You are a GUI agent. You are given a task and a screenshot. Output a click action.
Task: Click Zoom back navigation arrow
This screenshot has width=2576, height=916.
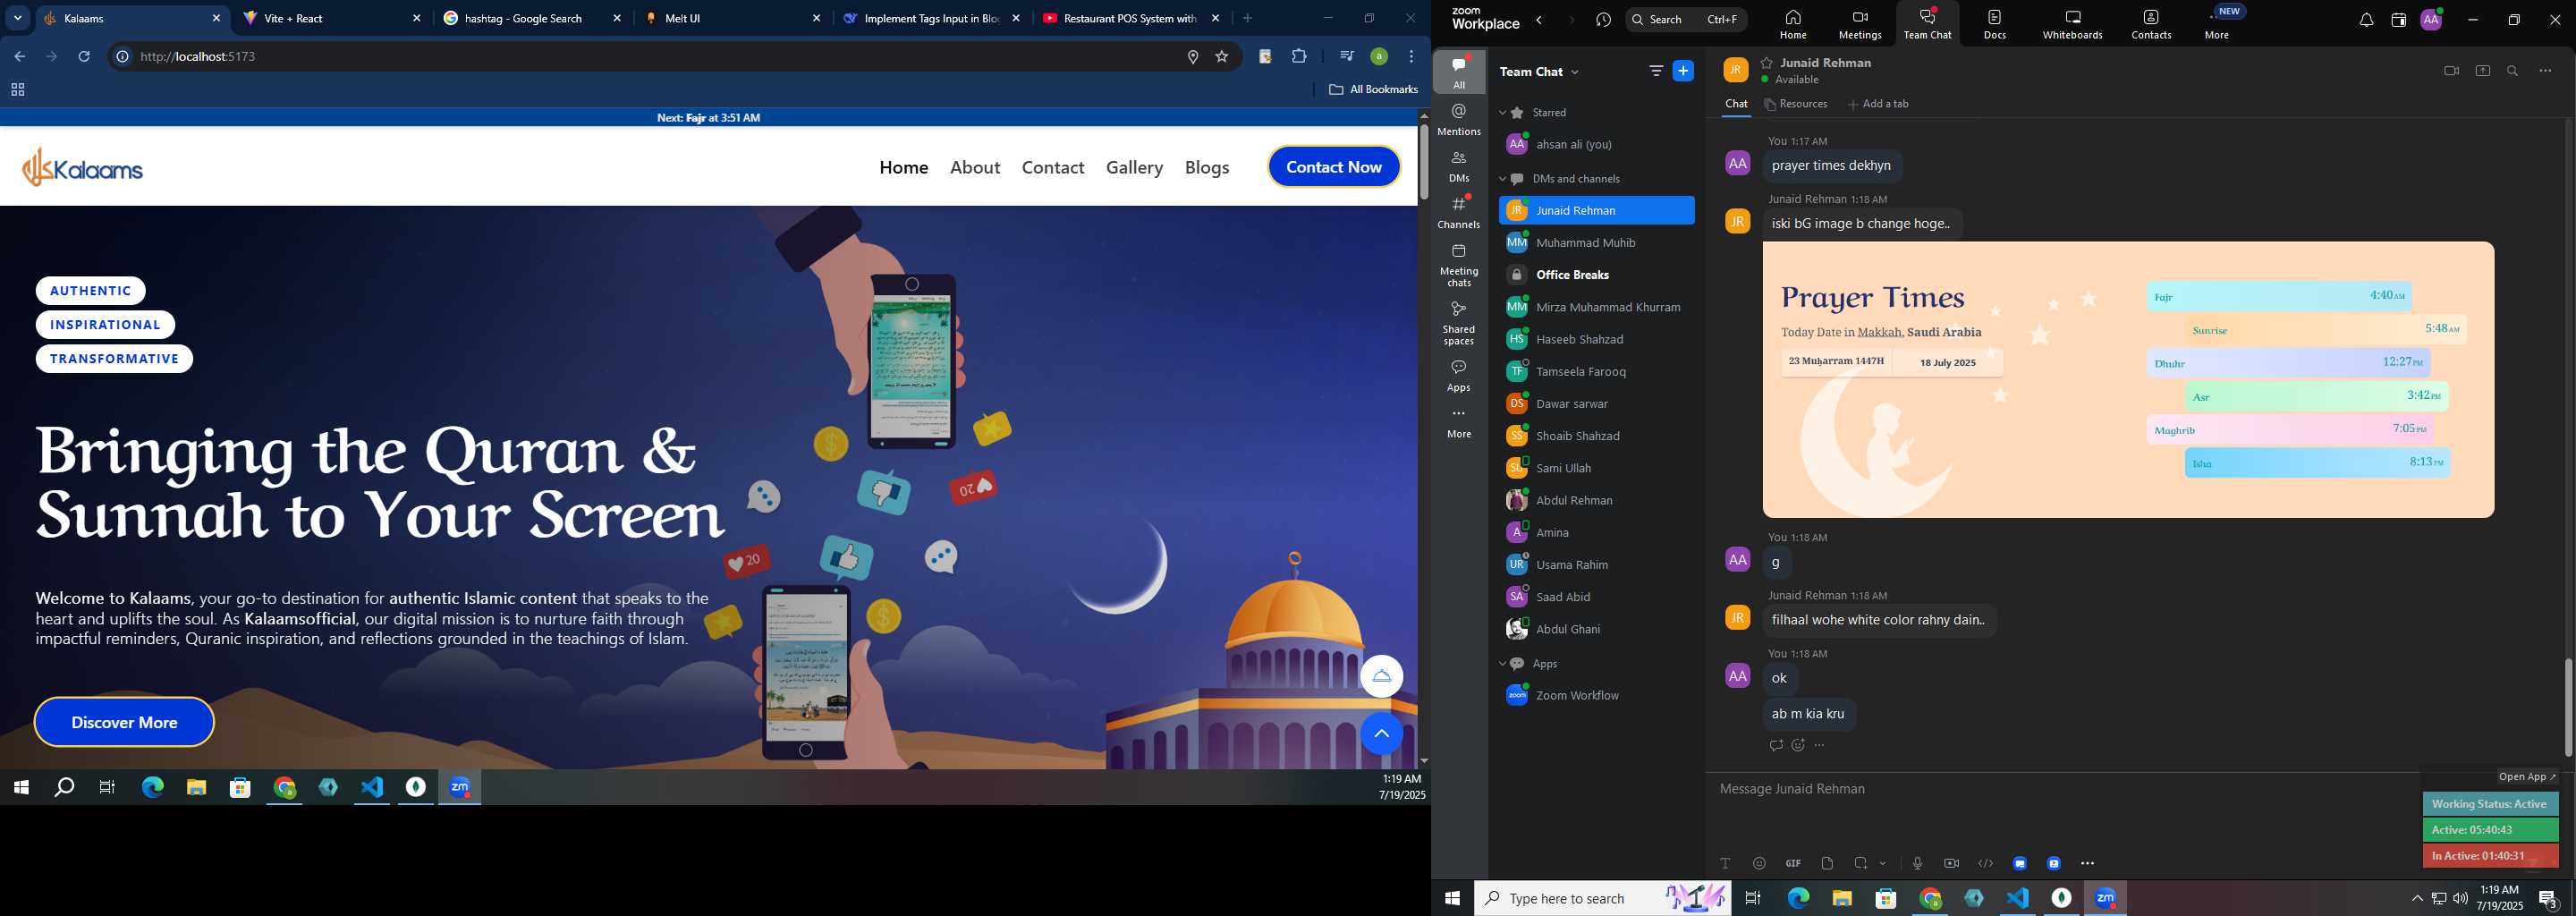pyautogui.click(x=1539, y=20)
